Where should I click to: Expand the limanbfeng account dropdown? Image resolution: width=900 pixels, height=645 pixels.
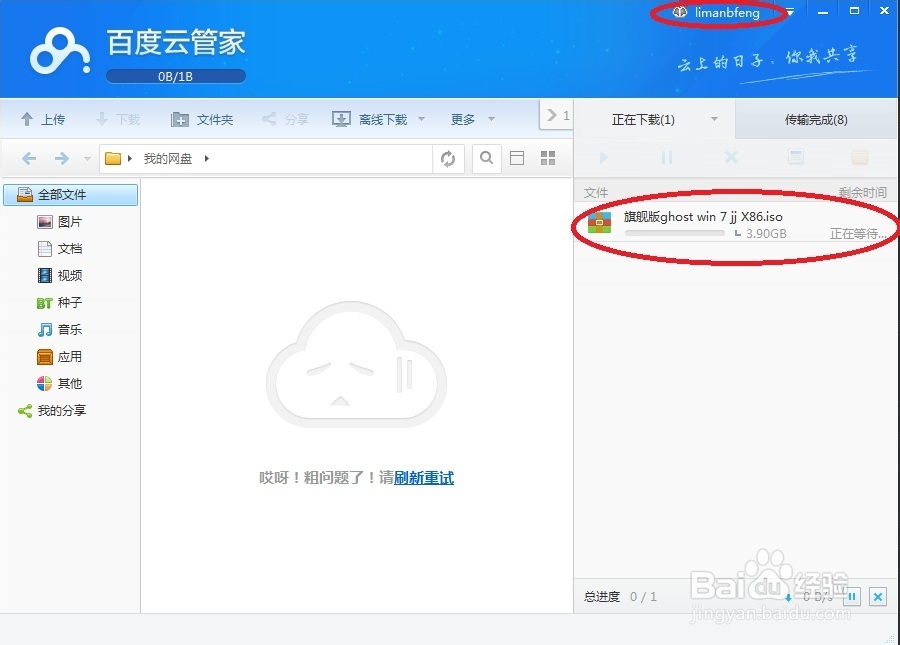[x=788, y=11]
